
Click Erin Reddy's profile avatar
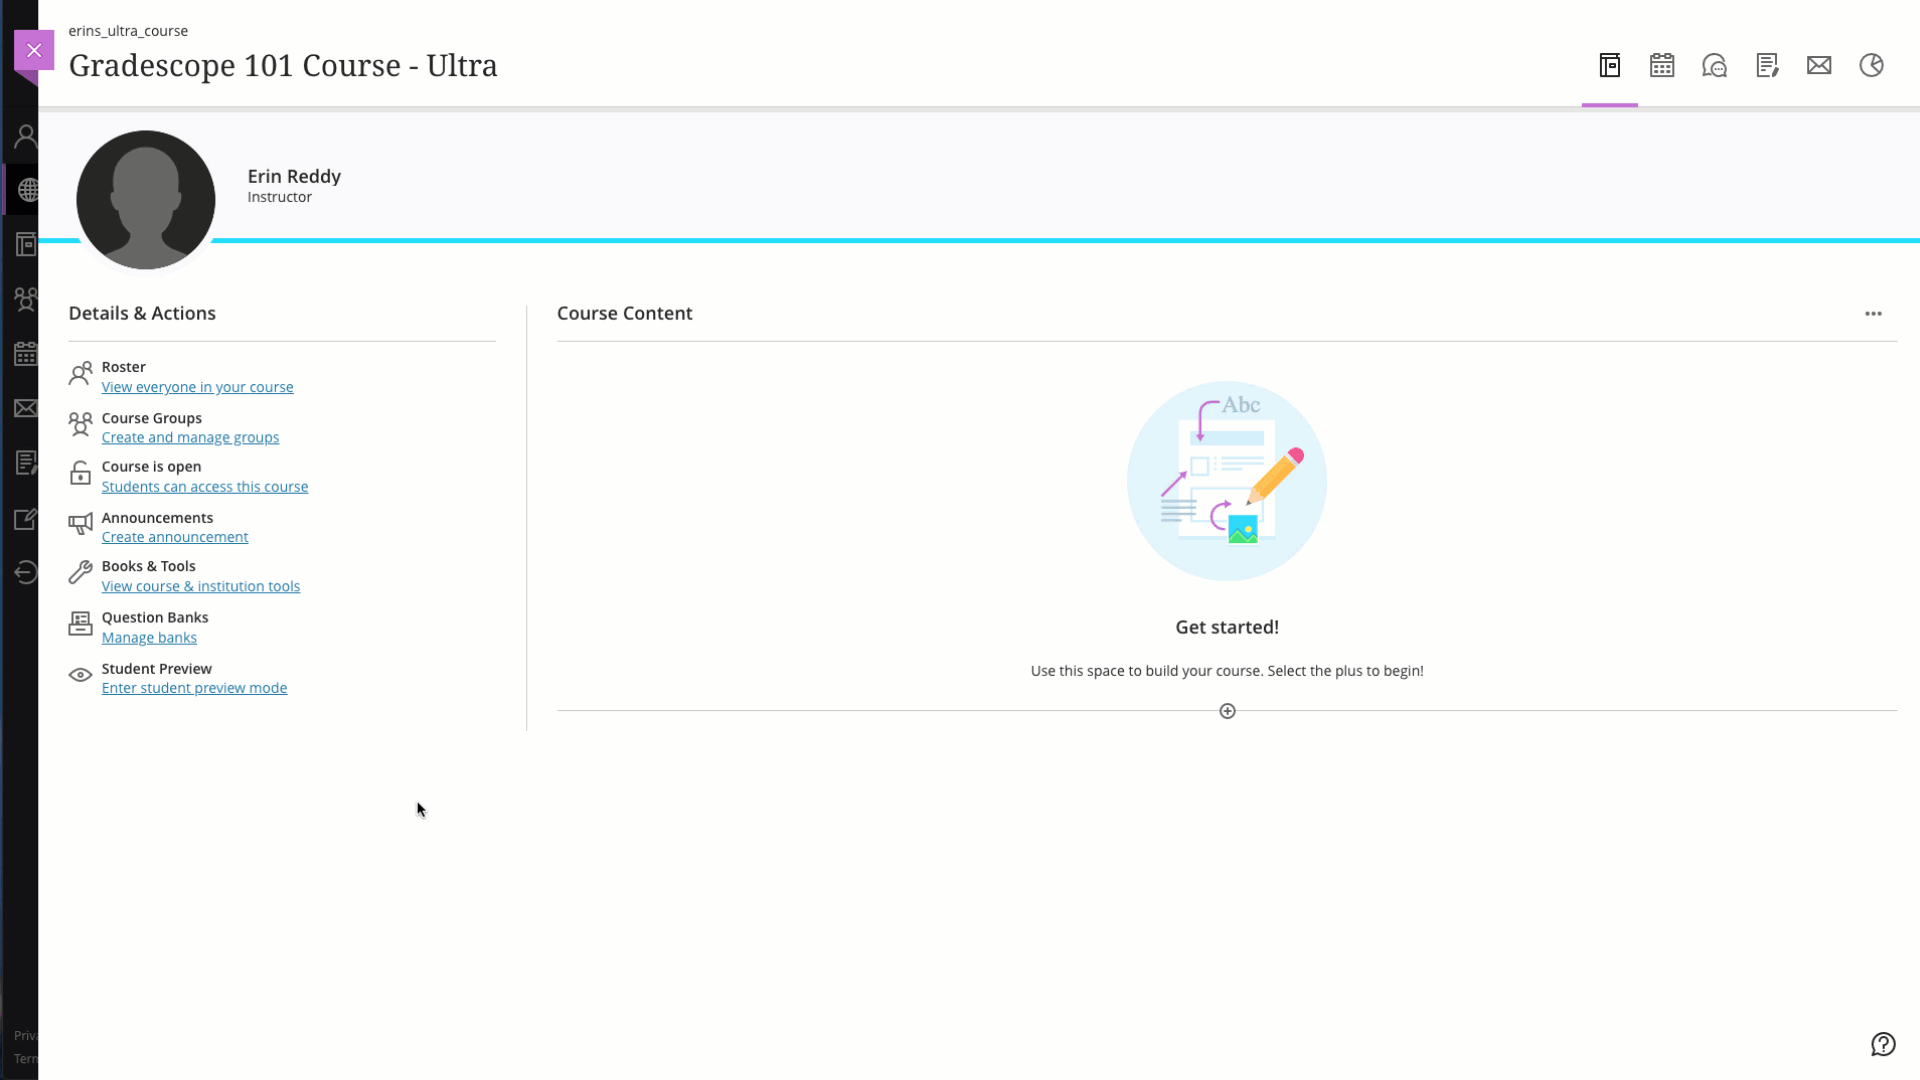(146, 200)
